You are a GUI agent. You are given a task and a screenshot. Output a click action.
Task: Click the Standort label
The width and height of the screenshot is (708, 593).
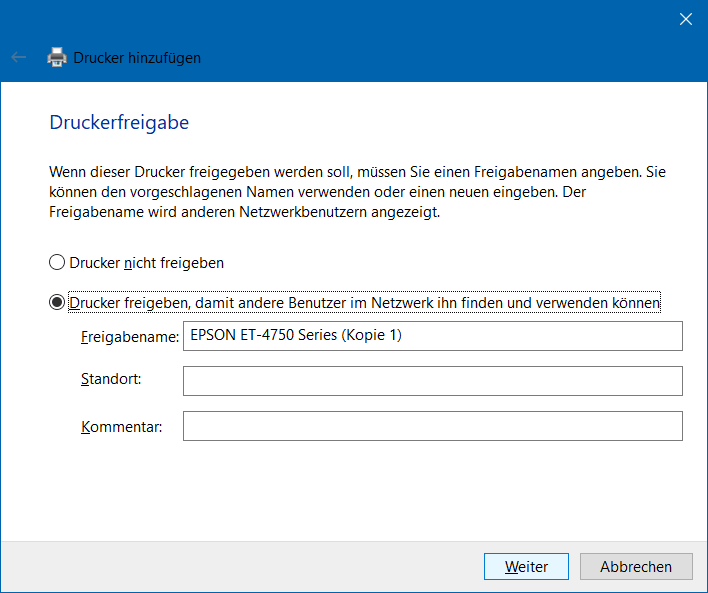click(x=111, y=379)
